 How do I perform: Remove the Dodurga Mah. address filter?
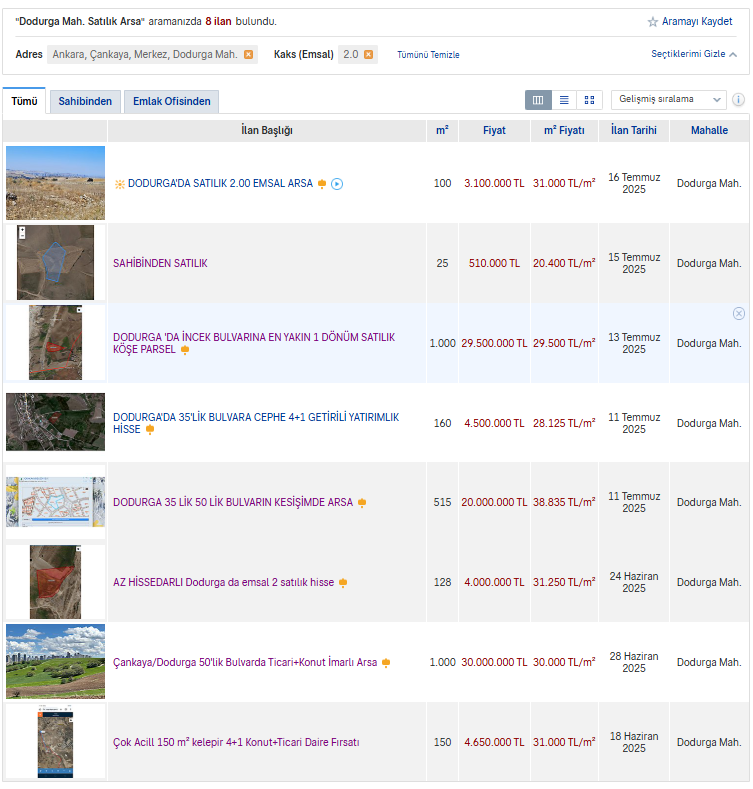[248, 54]
